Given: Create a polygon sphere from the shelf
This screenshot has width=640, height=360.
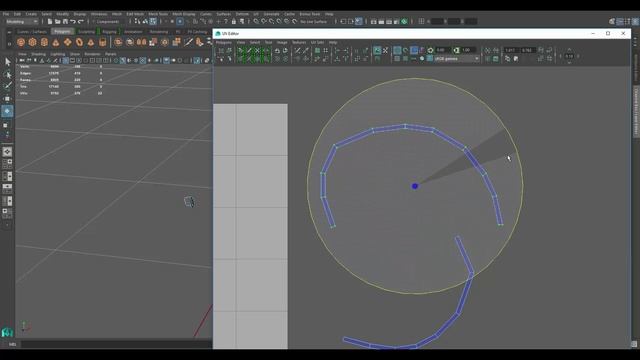Looking at the screenshot, I should pos(21,42).
